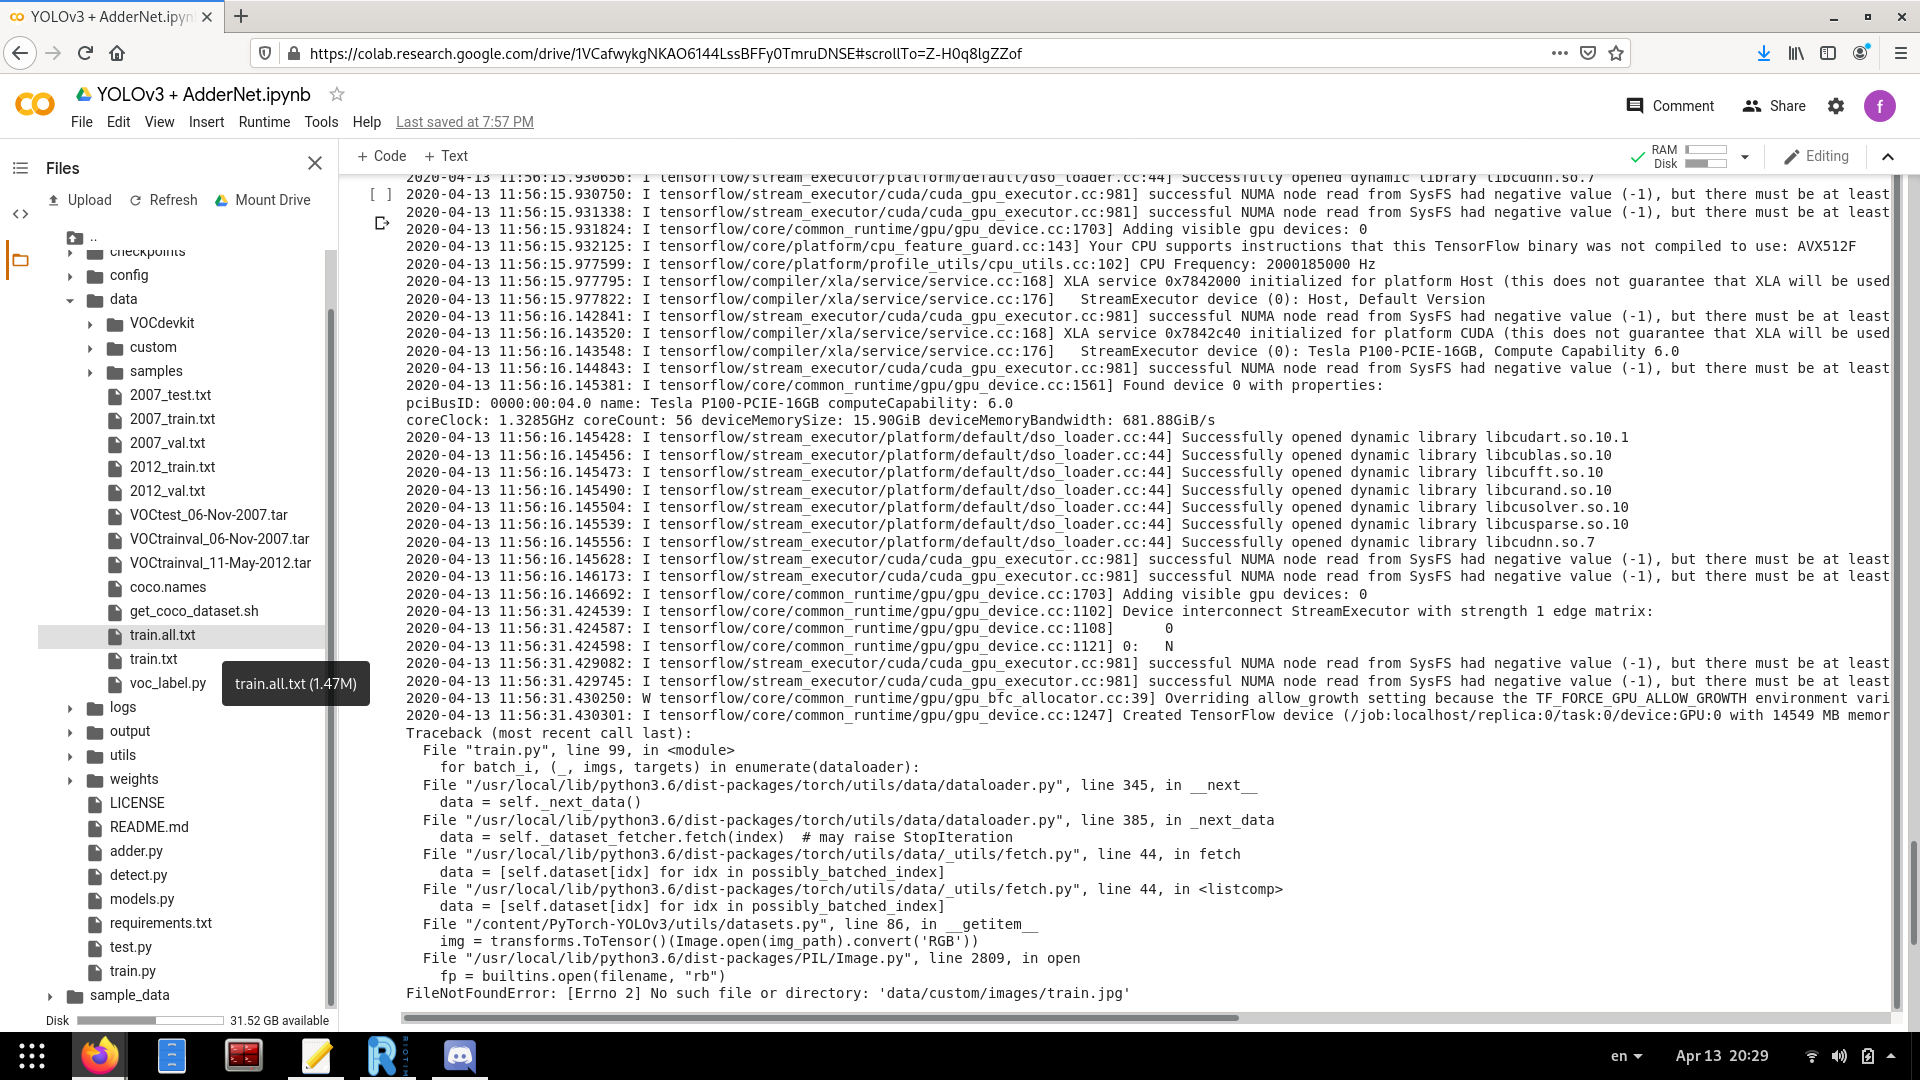
Task: Collapse the header with the chevron toggle
Action: tap(1888, 156)
